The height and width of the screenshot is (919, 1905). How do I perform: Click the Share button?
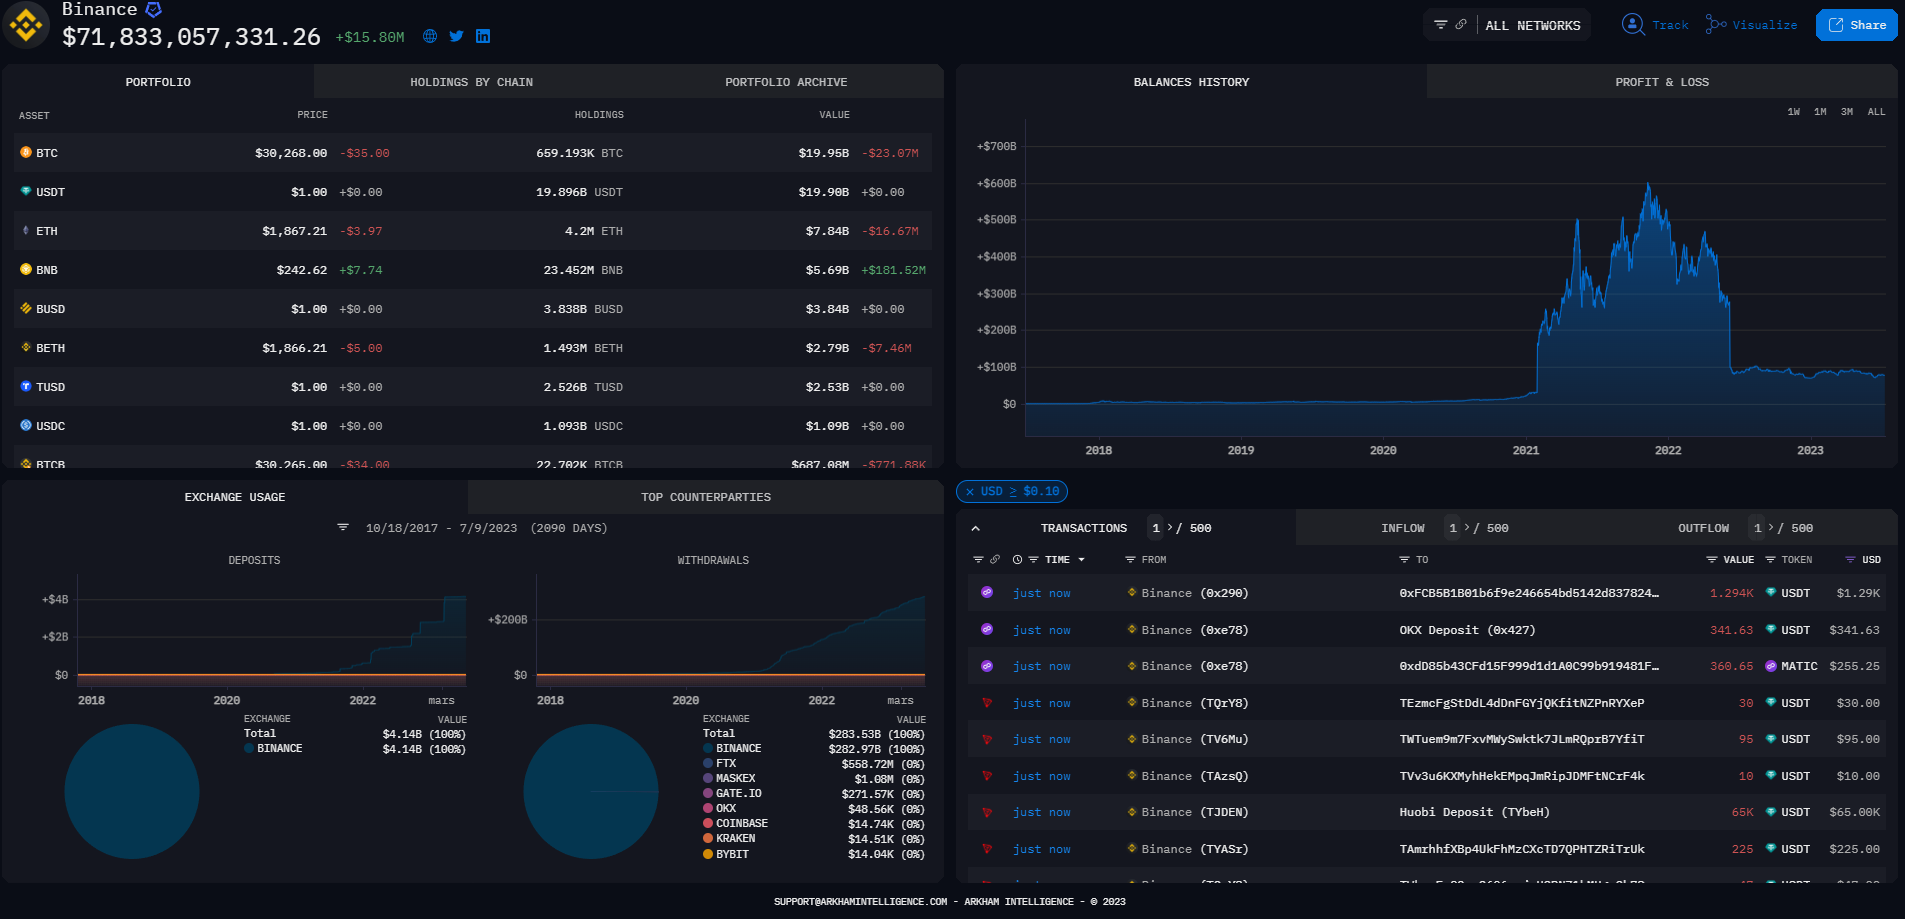tap(1856, 24)
